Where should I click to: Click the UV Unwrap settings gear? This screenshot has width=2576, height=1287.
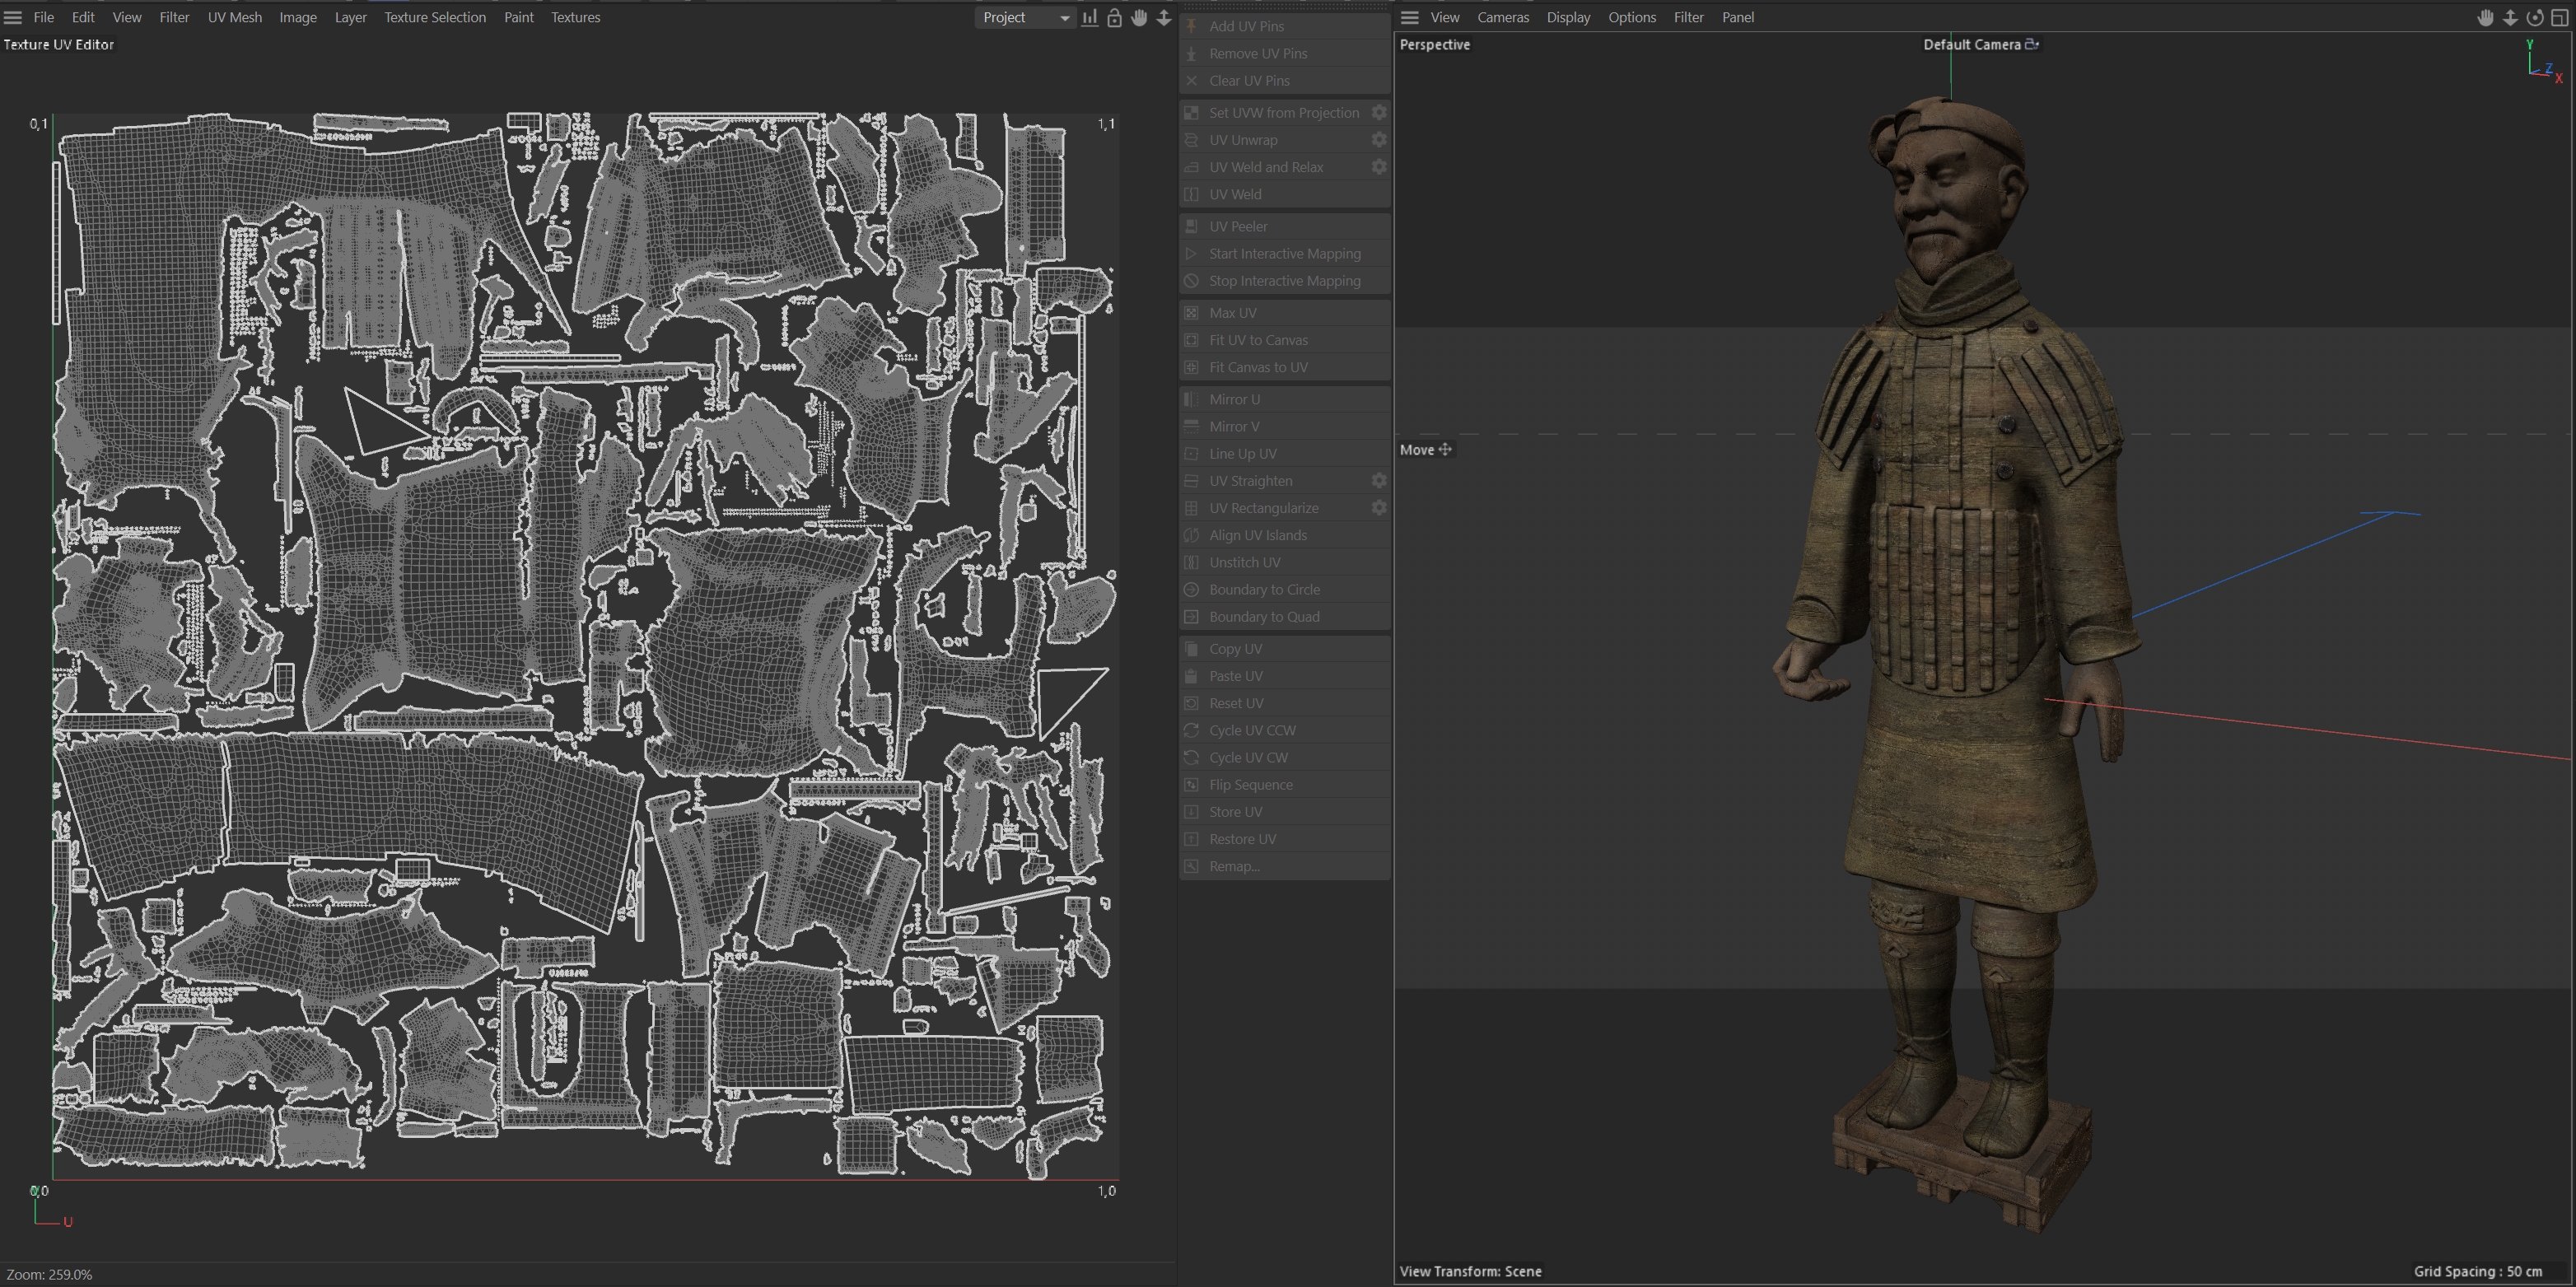(1379, 140)
